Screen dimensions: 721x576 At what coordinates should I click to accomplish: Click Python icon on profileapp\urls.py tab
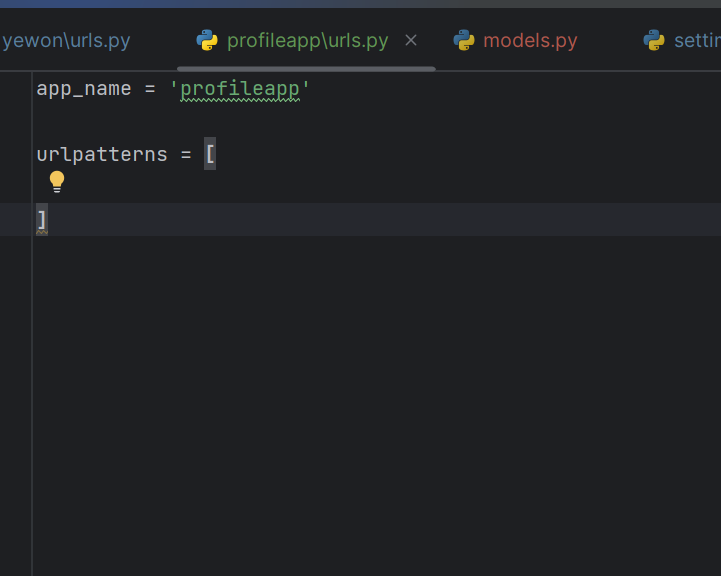point(207,40)
